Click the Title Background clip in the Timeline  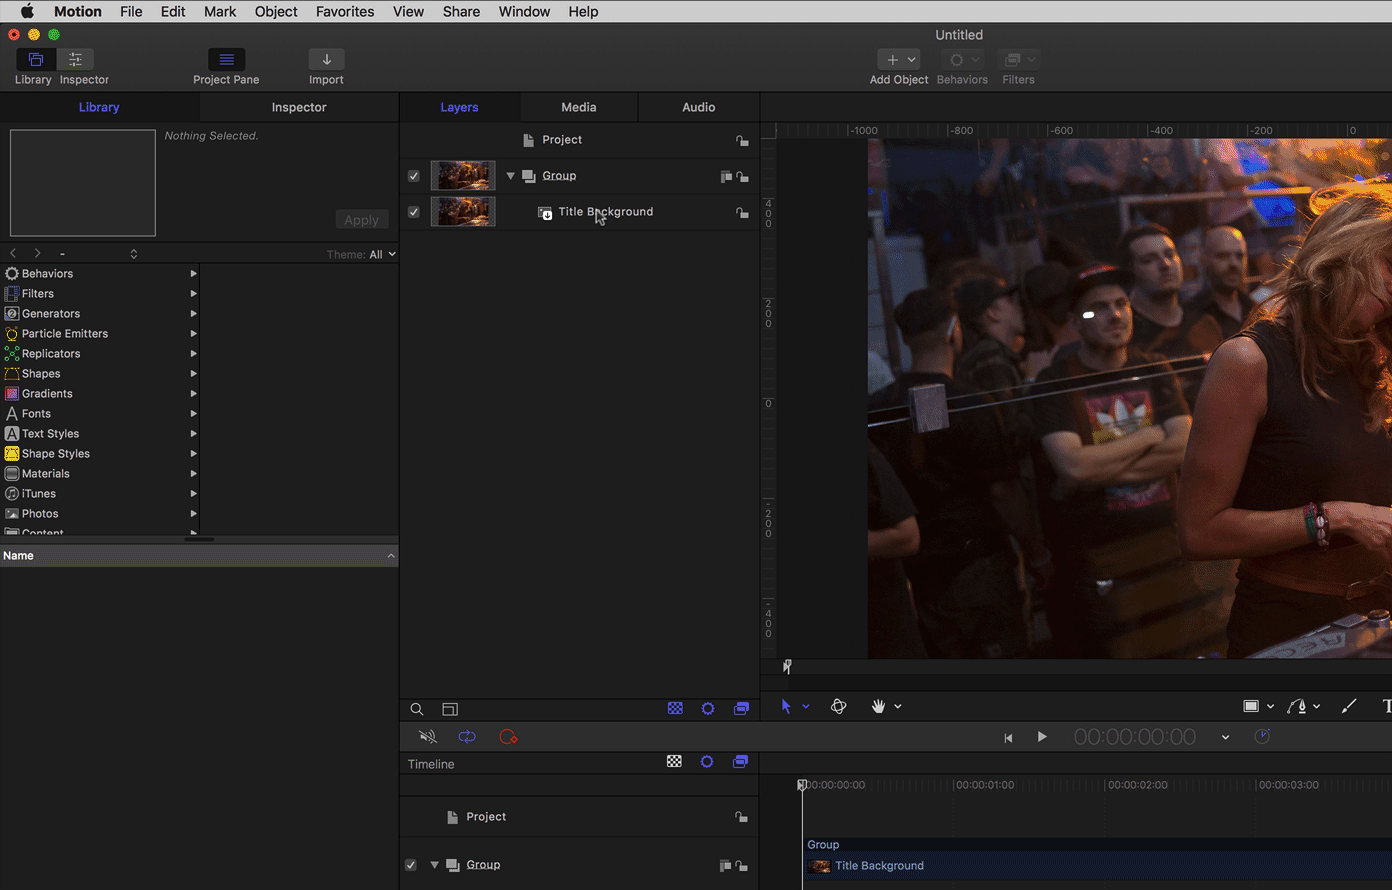[1097, 866]
